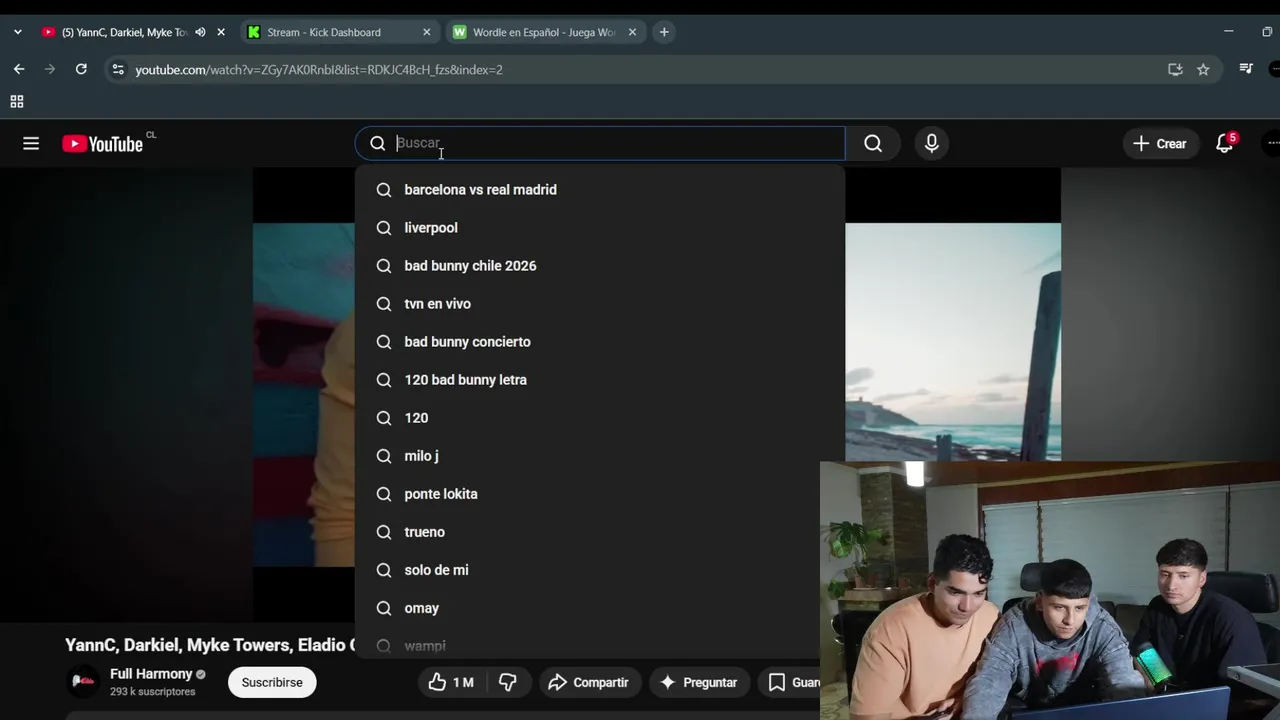This screenshot has height=720, width=1280.
Task: Pick the trueno suggestion
Action: click(600, 532)
